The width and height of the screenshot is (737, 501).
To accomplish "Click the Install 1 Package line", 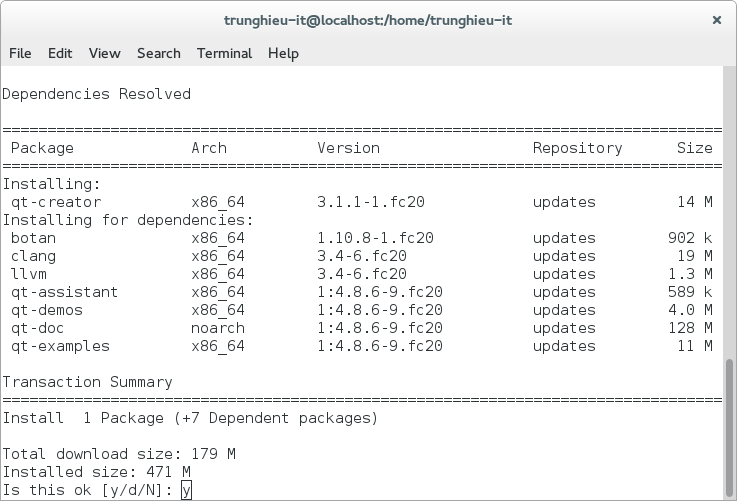I will tap(190, 418).
